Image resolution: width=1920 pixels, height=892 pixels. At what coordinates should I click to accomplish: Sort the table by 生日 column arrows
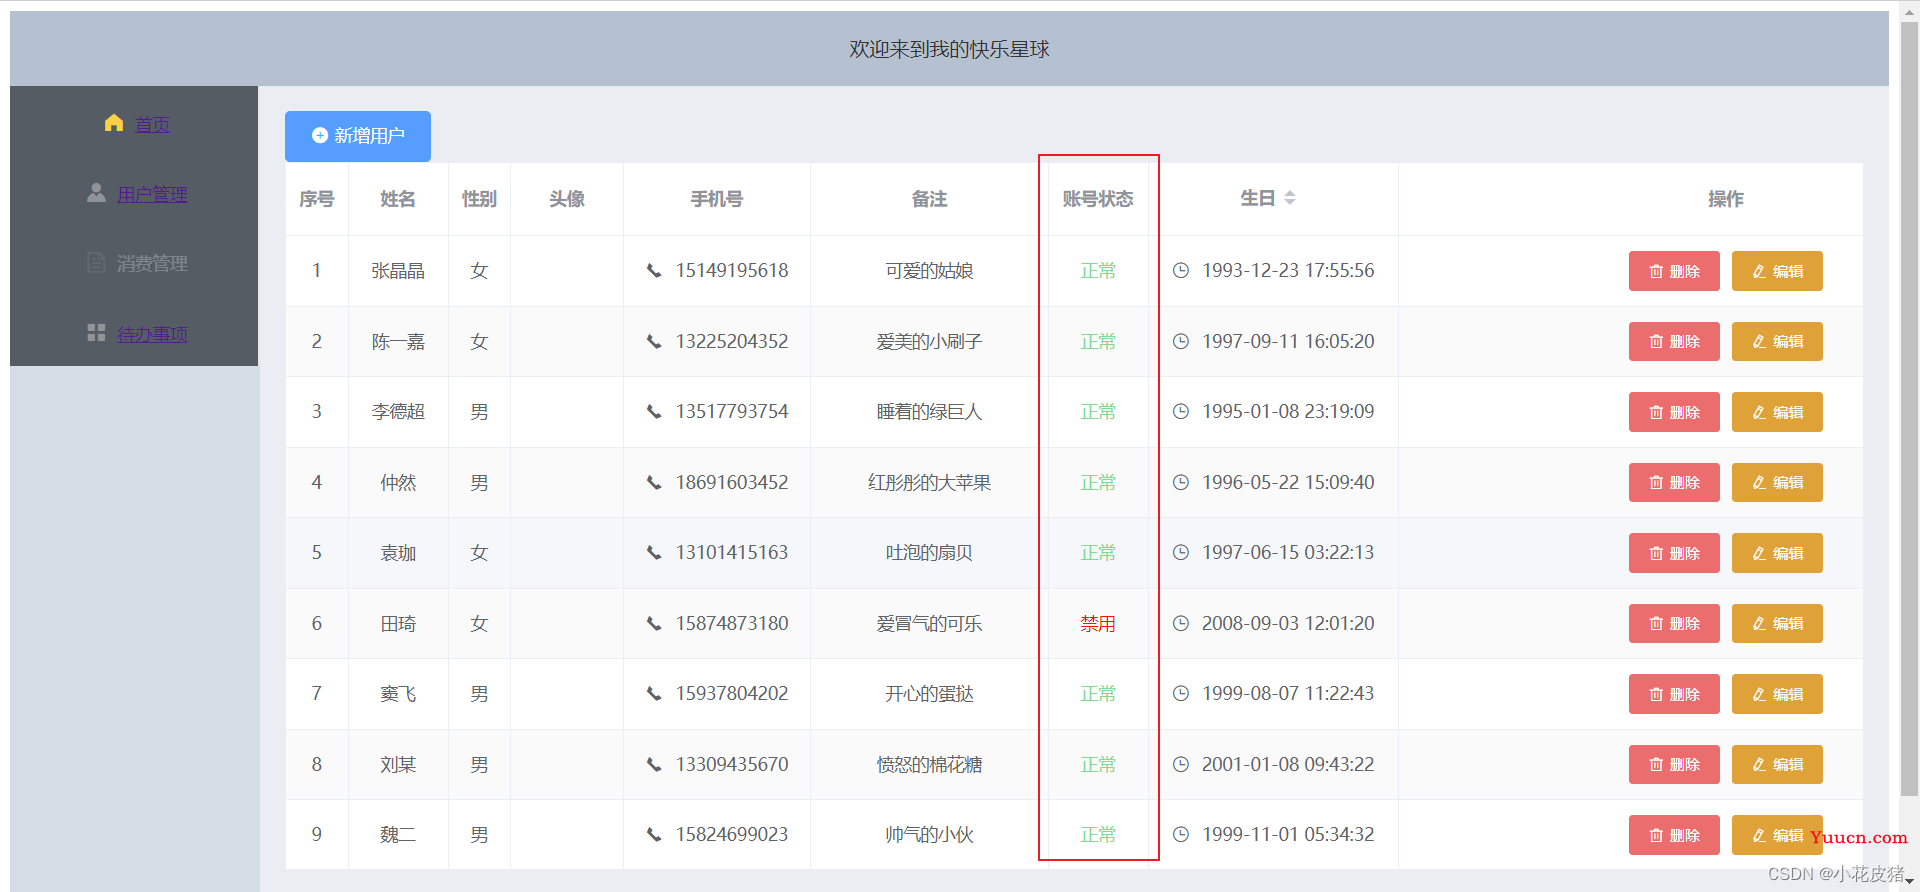(x=1290, y=198)
